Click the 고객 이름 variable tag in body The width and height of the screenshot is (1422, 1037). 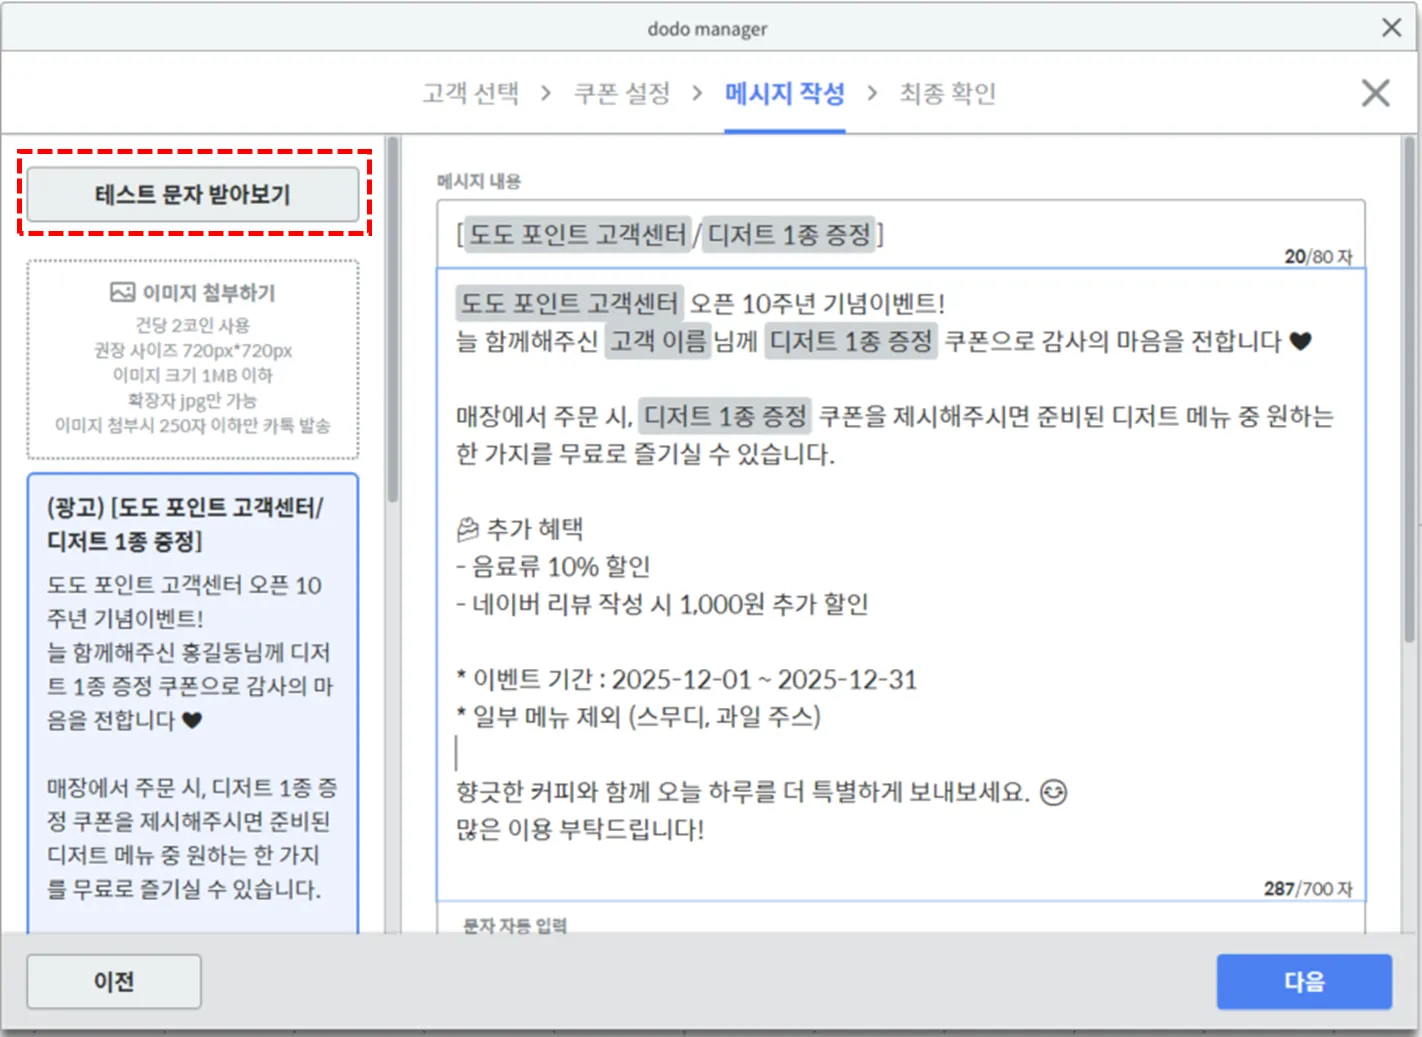658,341
